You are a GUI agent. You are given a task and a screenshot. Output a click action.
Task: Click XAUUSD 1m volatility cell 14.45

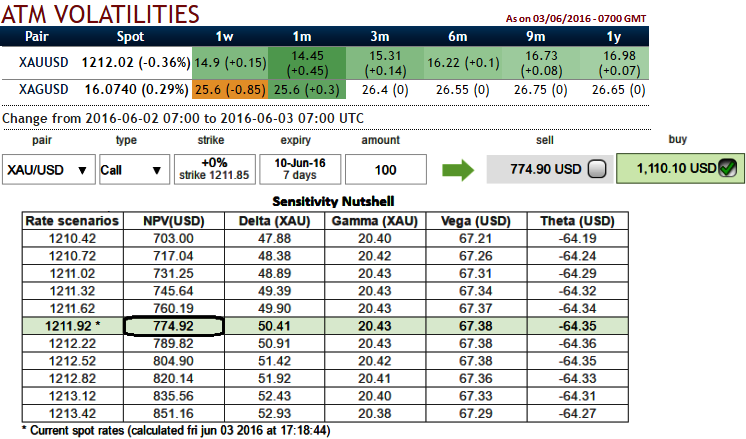(x=307, y=63)
